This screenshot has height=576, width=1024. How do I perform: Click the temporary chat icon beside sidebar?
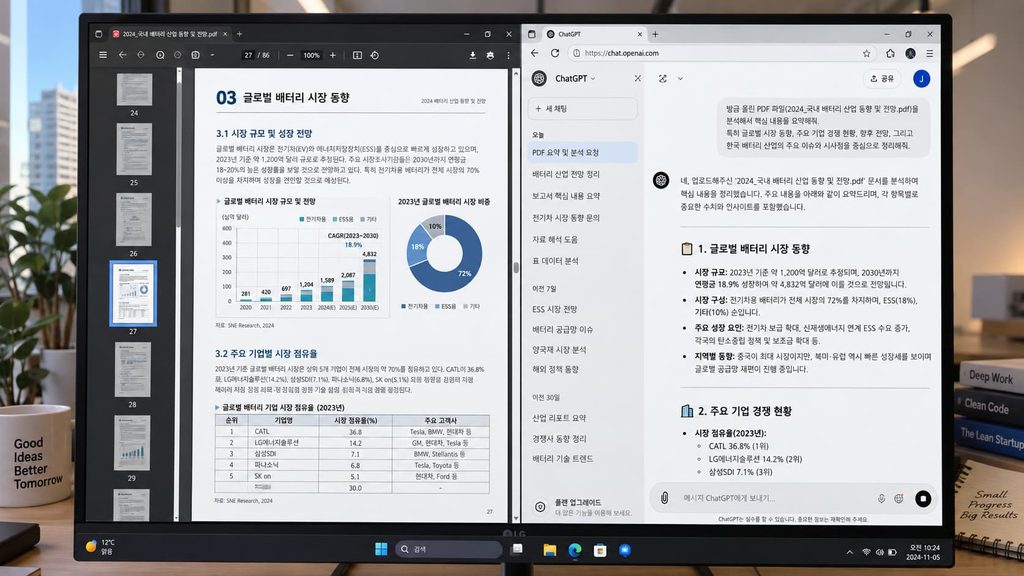[x=663, y=78]
